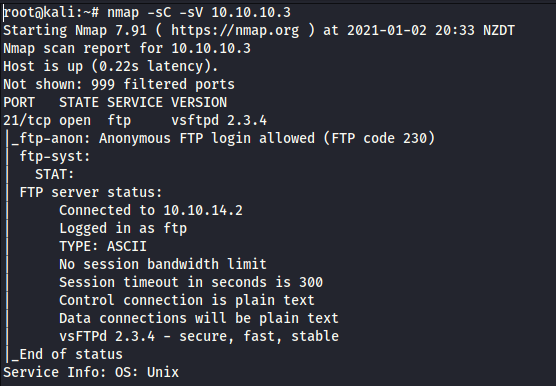Click the nmap -sC -sV command
The height and width of the screenshot is (386, 556).
click(155, 12)
